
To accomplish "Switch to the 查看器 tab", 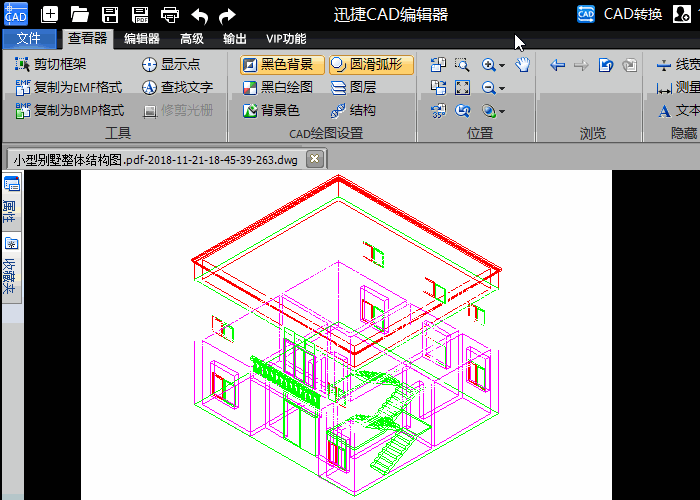I will point(88,38).
